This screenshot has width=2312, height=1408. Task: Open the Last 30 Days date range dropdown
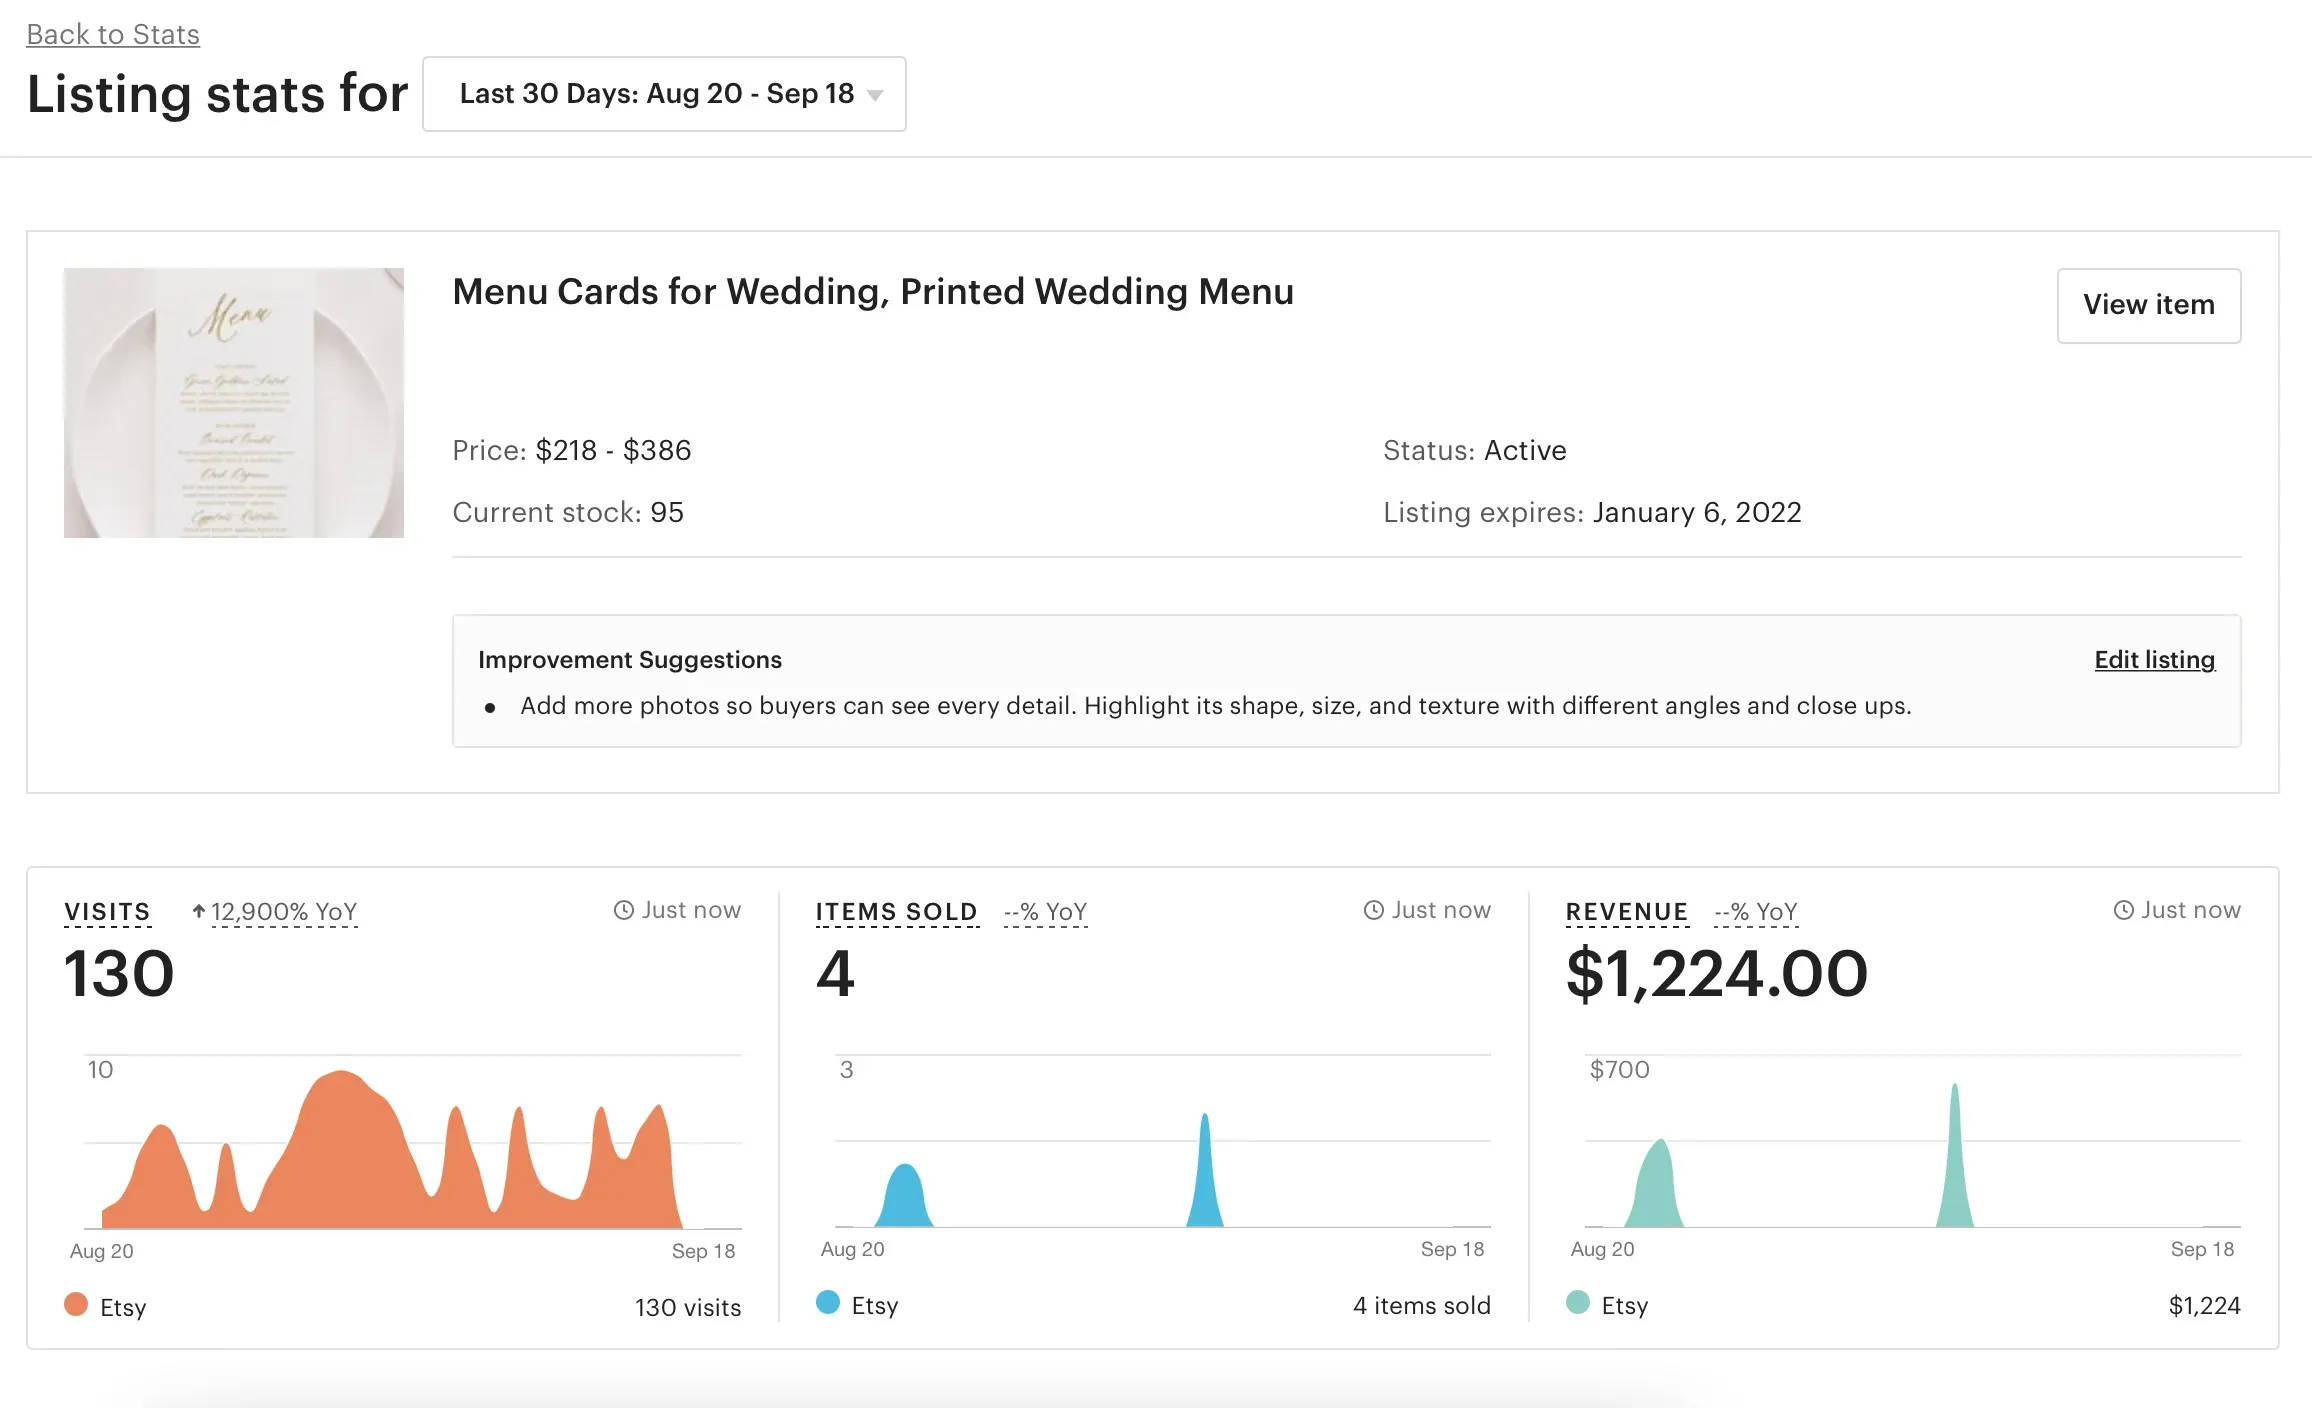[x=664, y=93]
